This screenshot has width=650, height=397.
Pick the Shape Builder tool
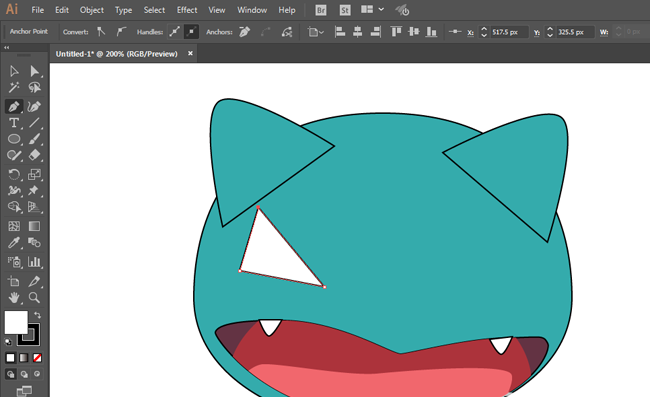(14, 207)
